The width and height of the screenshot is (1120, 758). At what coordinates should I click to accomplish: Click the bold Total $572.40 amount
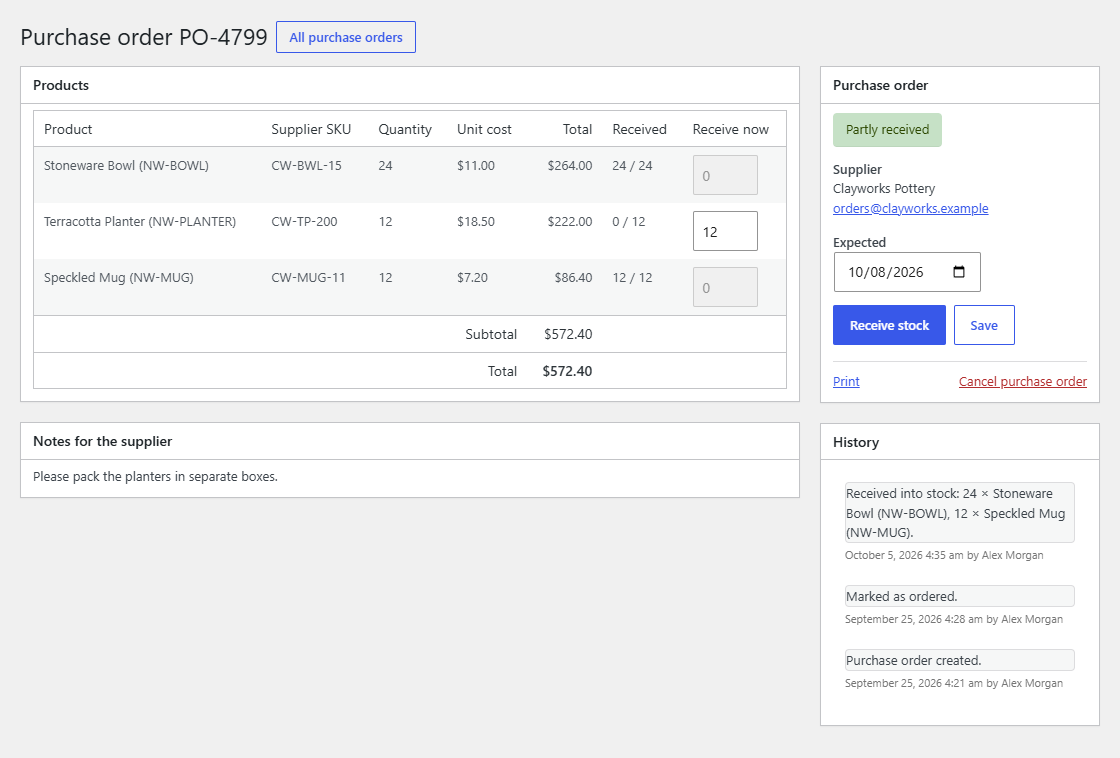click(x=567, y=371)
